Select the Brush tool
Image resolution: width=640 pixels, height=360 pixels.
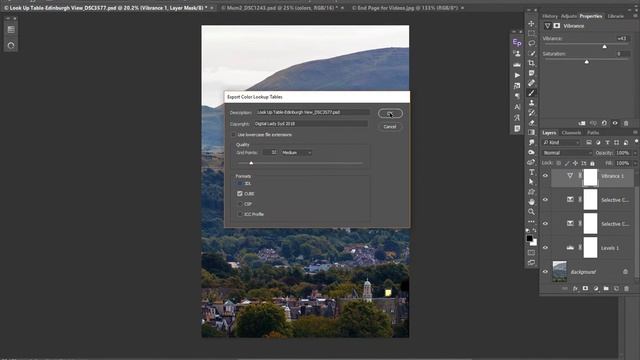pos(531,93)
